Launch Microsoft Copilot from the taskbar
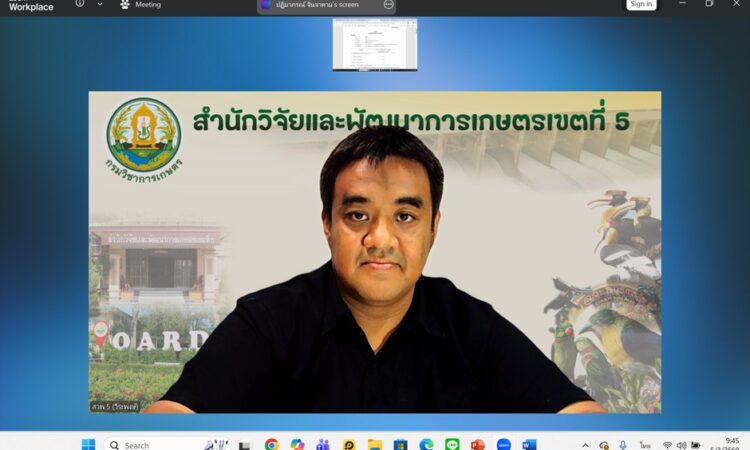 coord(297,444)
